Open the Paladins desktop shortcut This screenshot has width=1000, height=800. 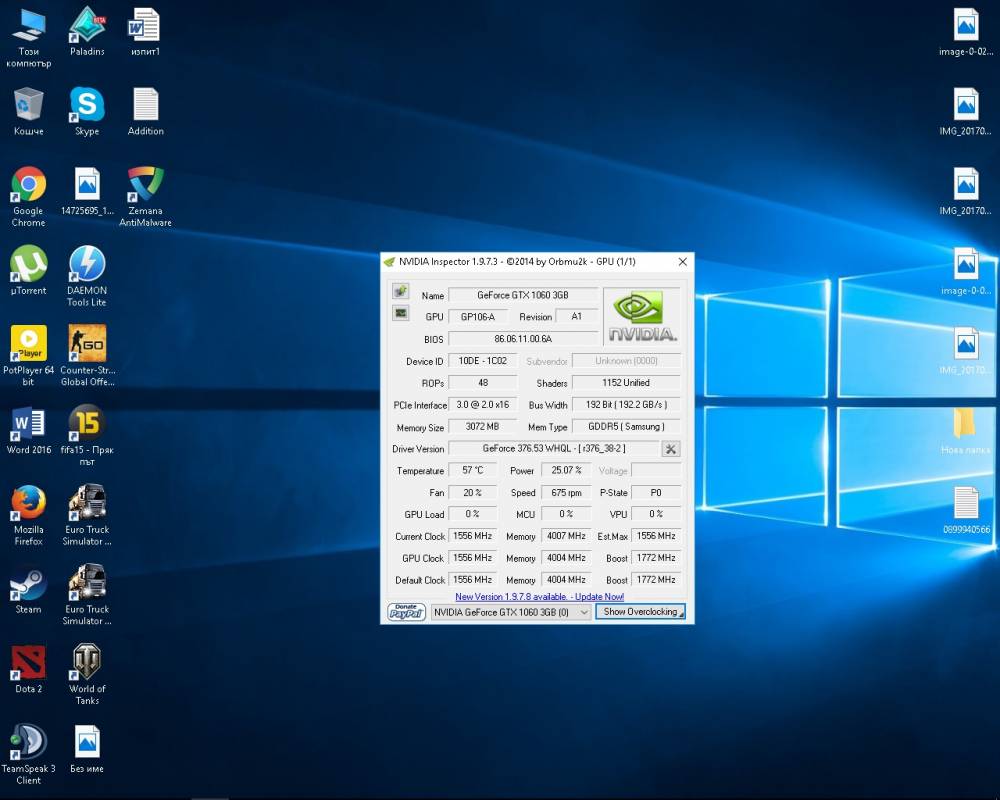[x=87, y=32]
